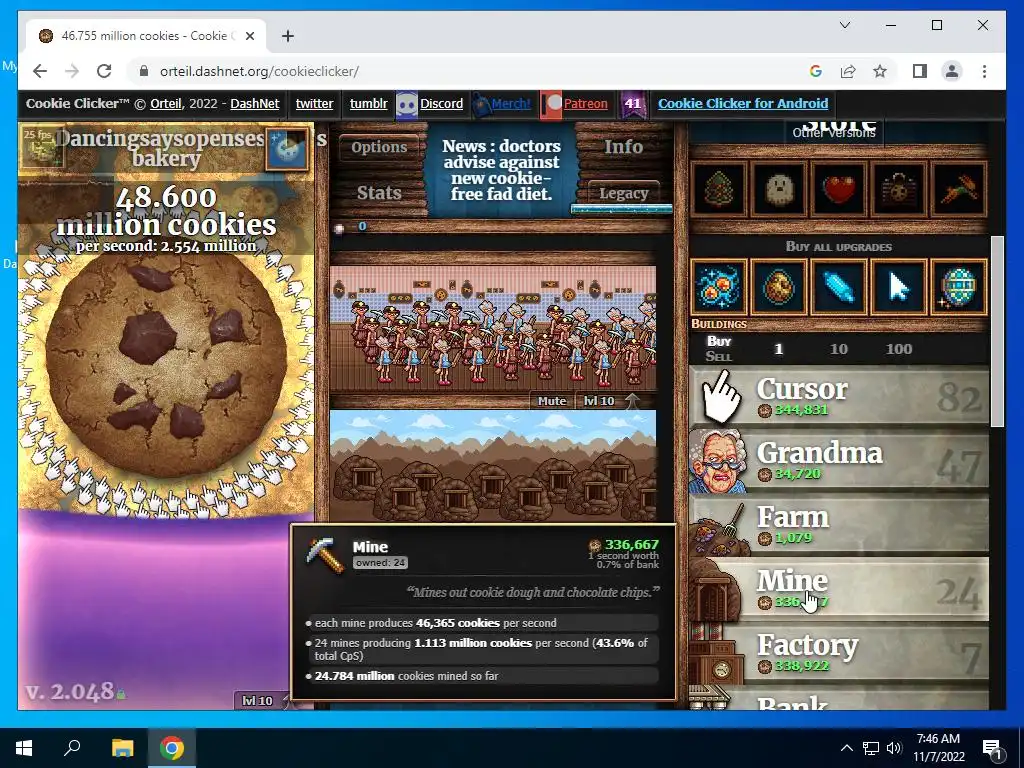The width and height of the screenshot is (1024, 768).
Task: Open Windows Start menu
Action: 24,748
